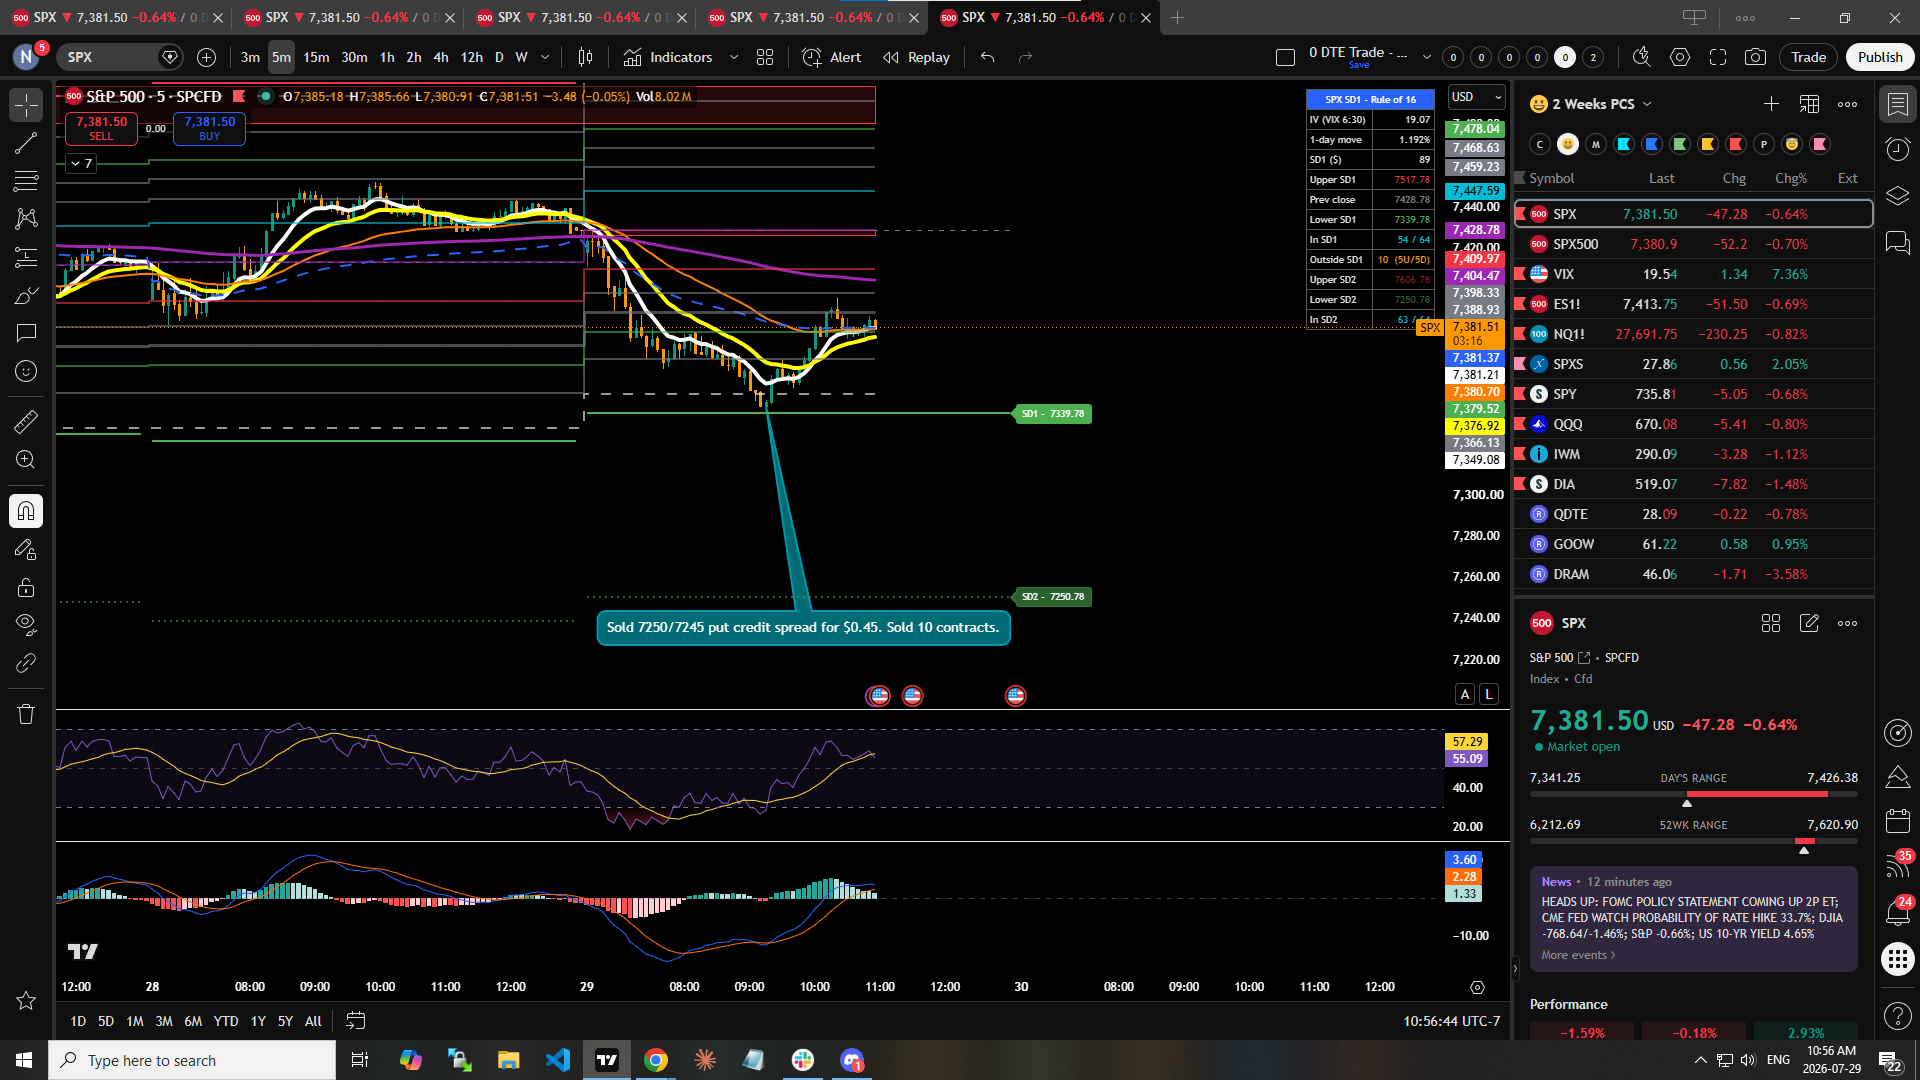This screenshot has height=1080, width=1920.
Task: Open the USD currency dropdown
Action: 1477,97
